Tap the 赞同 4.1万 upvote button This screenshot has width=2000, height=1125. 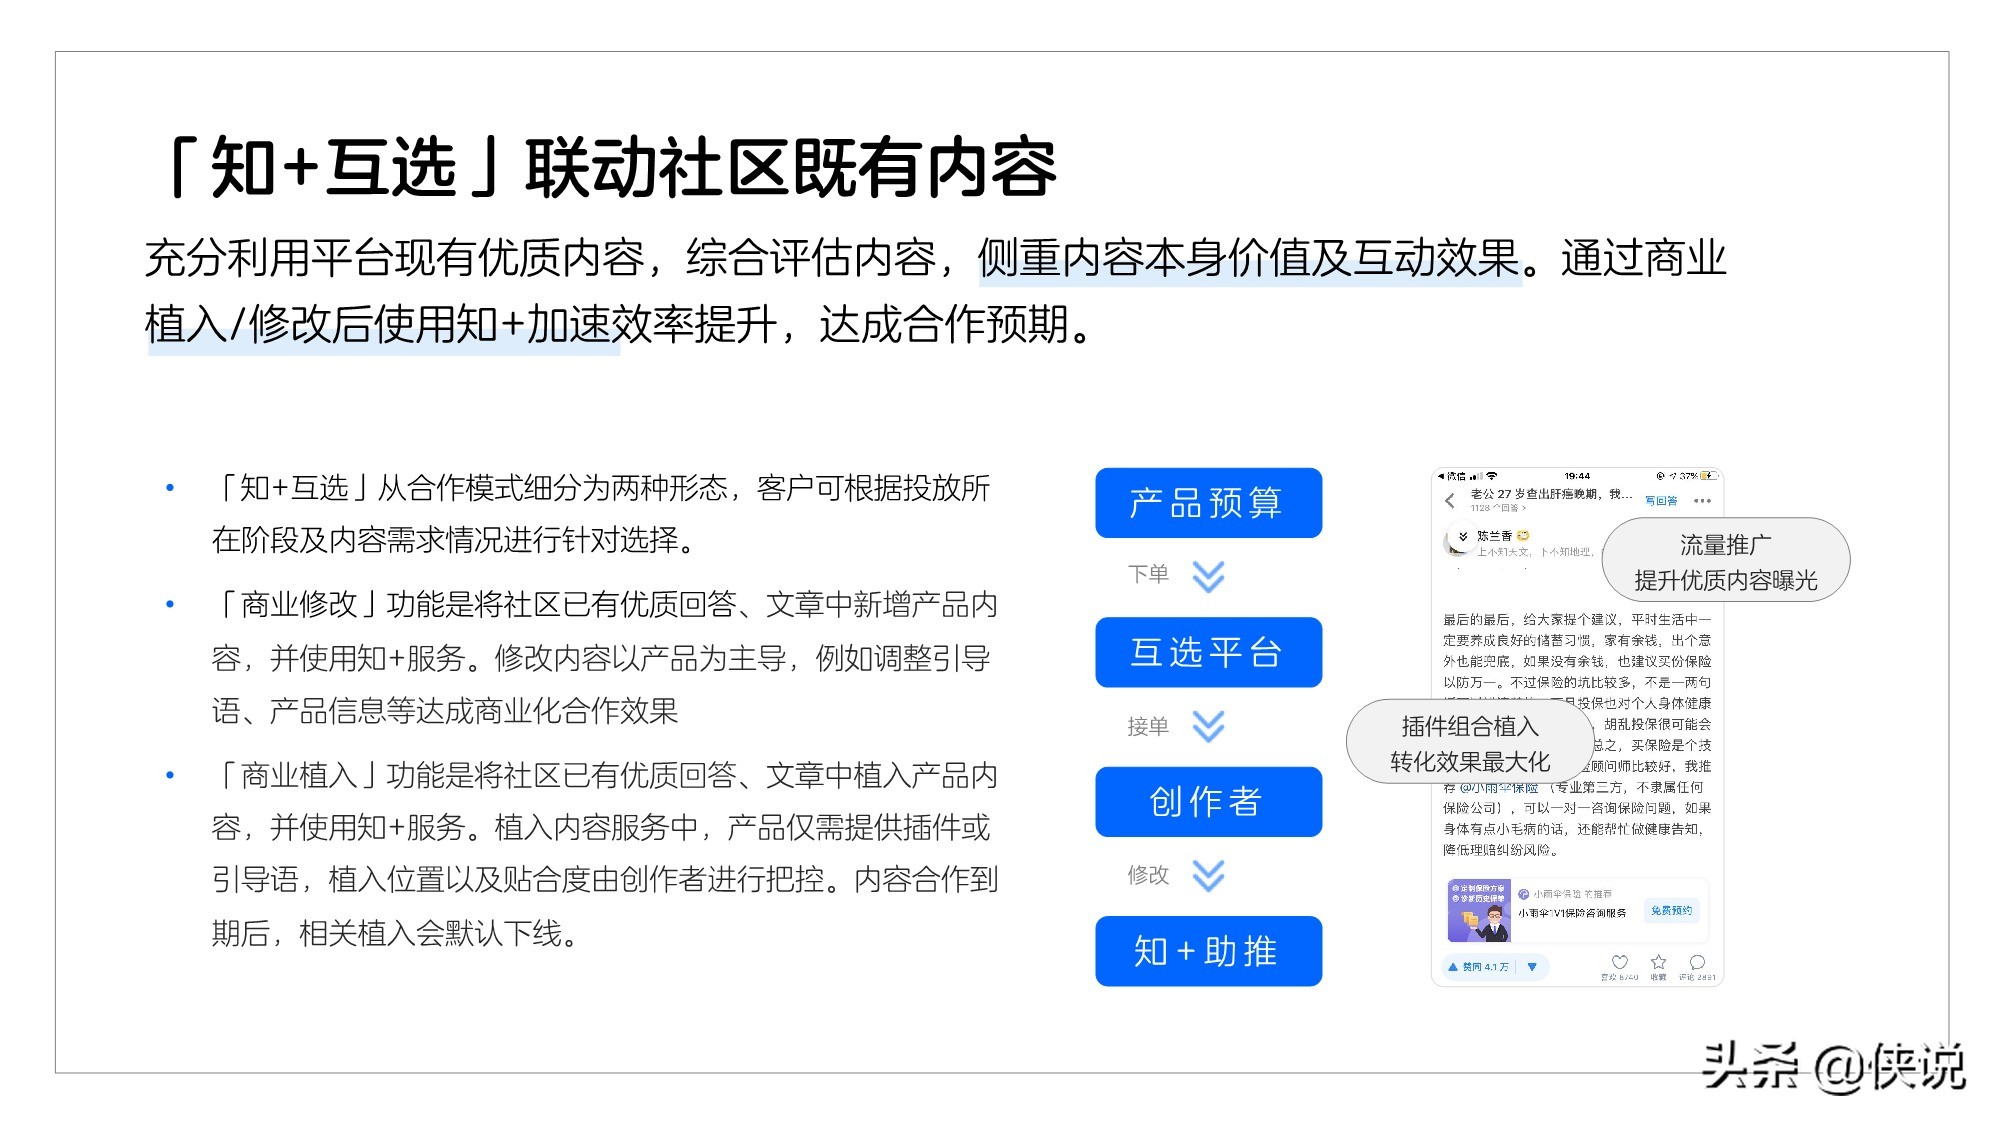[1478, 967]
